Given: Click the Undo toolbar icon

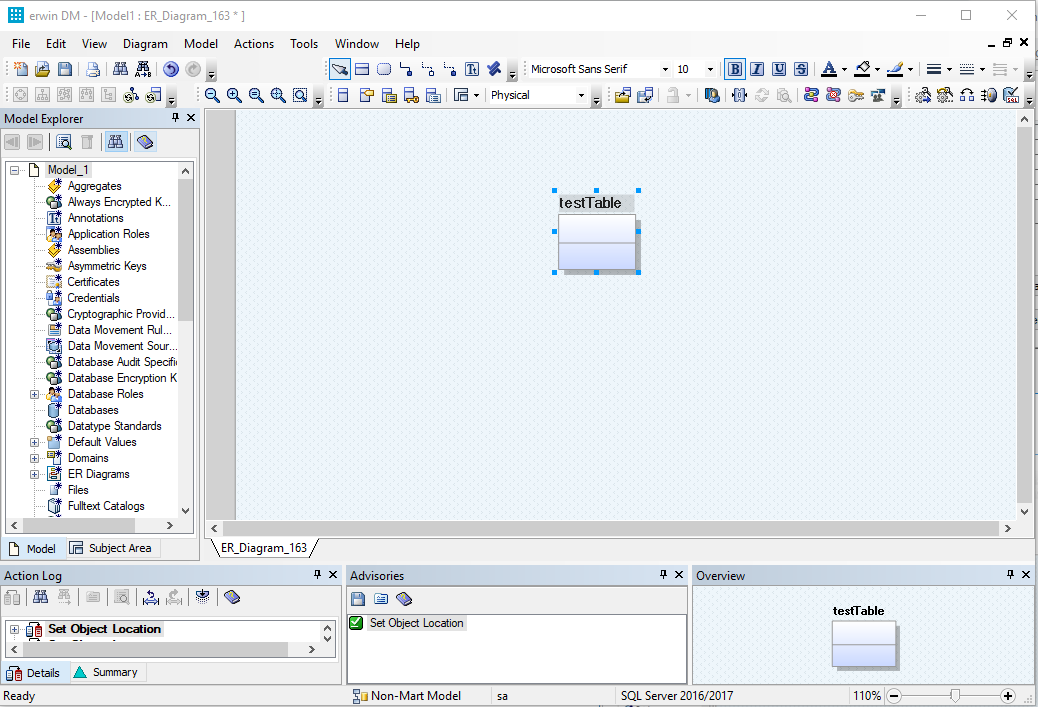Looking at the screenshot, I should [x=171, y=69].
